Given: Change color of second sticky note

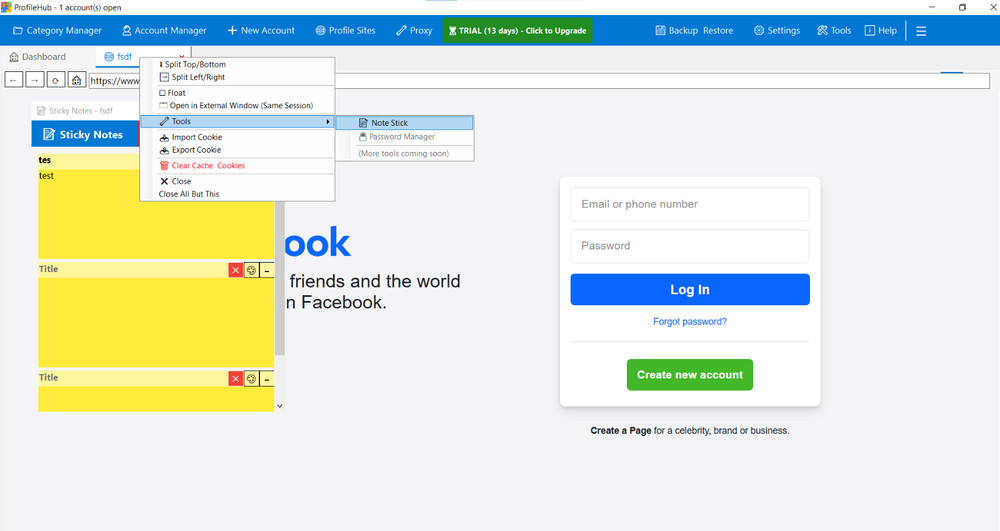Looking at the screenshot, I should click(251, 270).
